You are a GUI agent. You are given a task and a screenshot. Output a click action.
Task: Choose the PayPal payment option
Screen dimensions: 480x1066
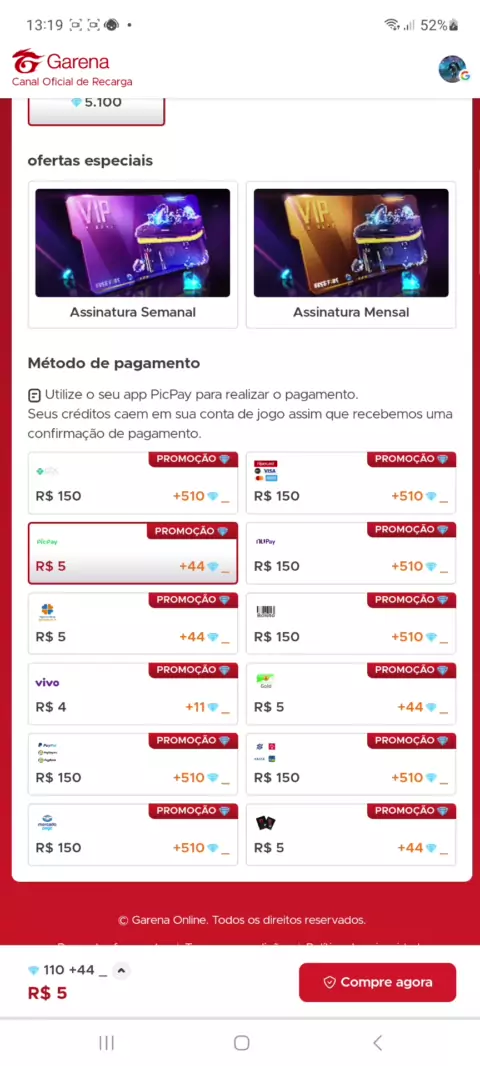tap(133, 764)
